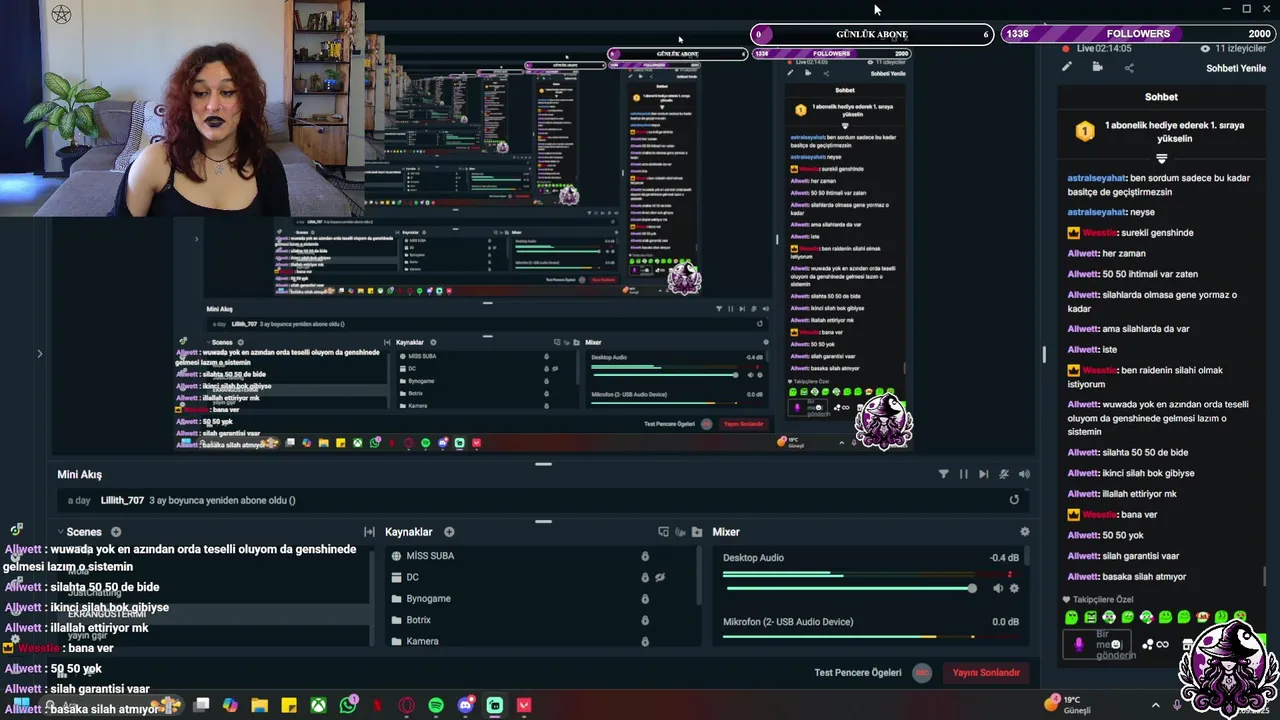Screen dimensions: 1280x720
Task: Add a new source in Kaynaklar
Action: [449, 532]
